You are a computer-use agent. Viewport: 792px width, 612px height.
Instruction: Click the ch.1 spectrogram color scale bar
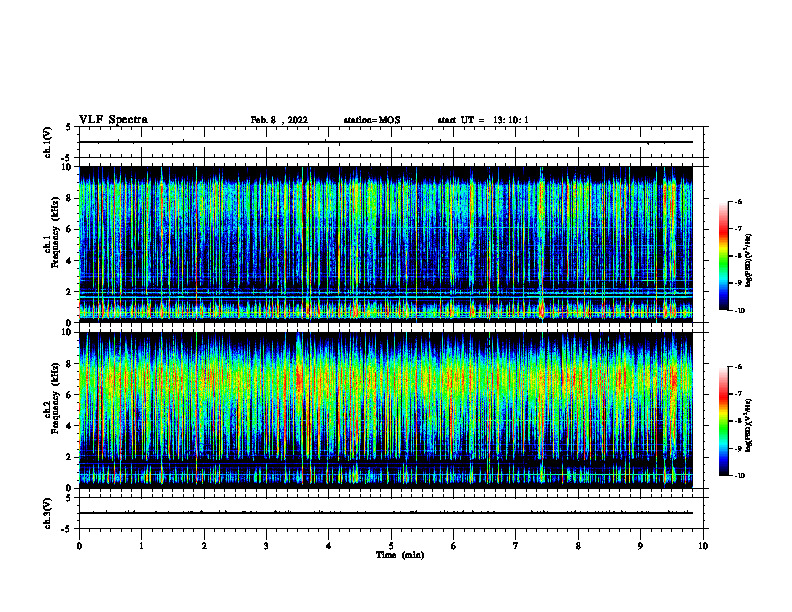click(723, 256)
